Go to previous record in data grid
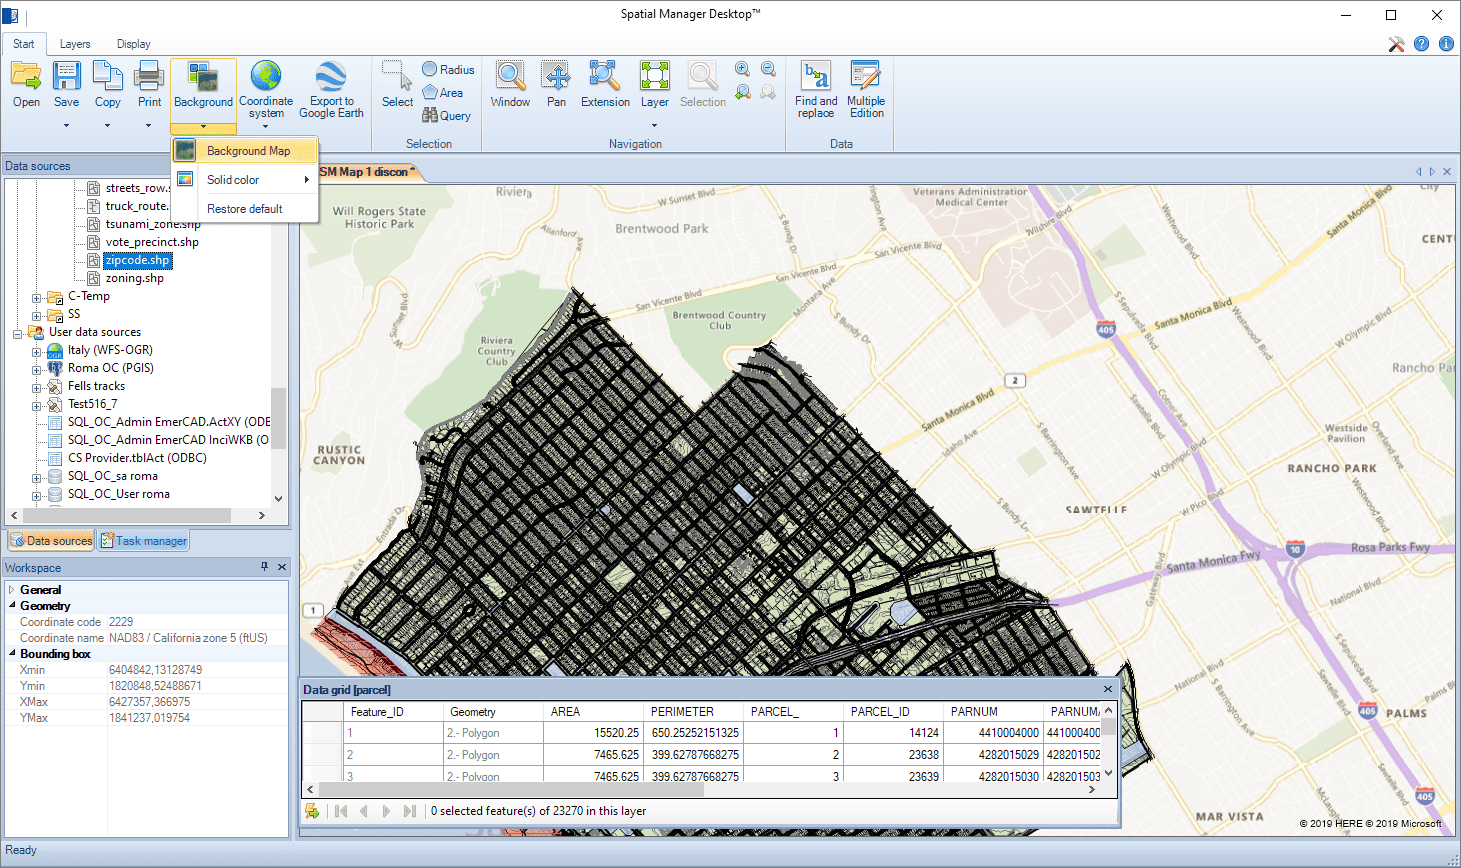 point(364,811)
